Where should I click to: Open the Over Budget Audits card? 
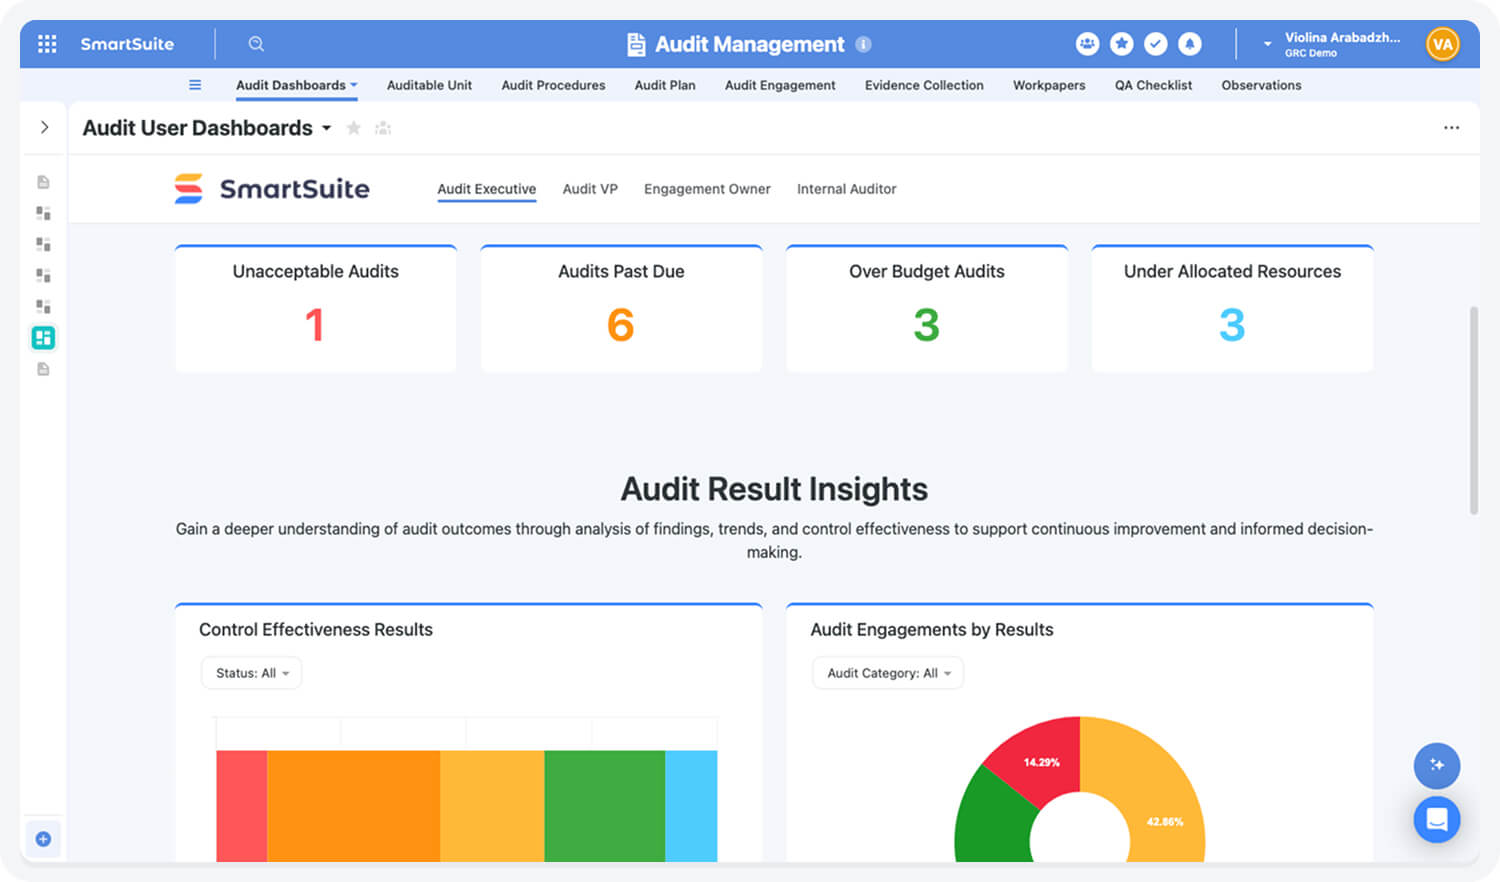tap(927, 309)
